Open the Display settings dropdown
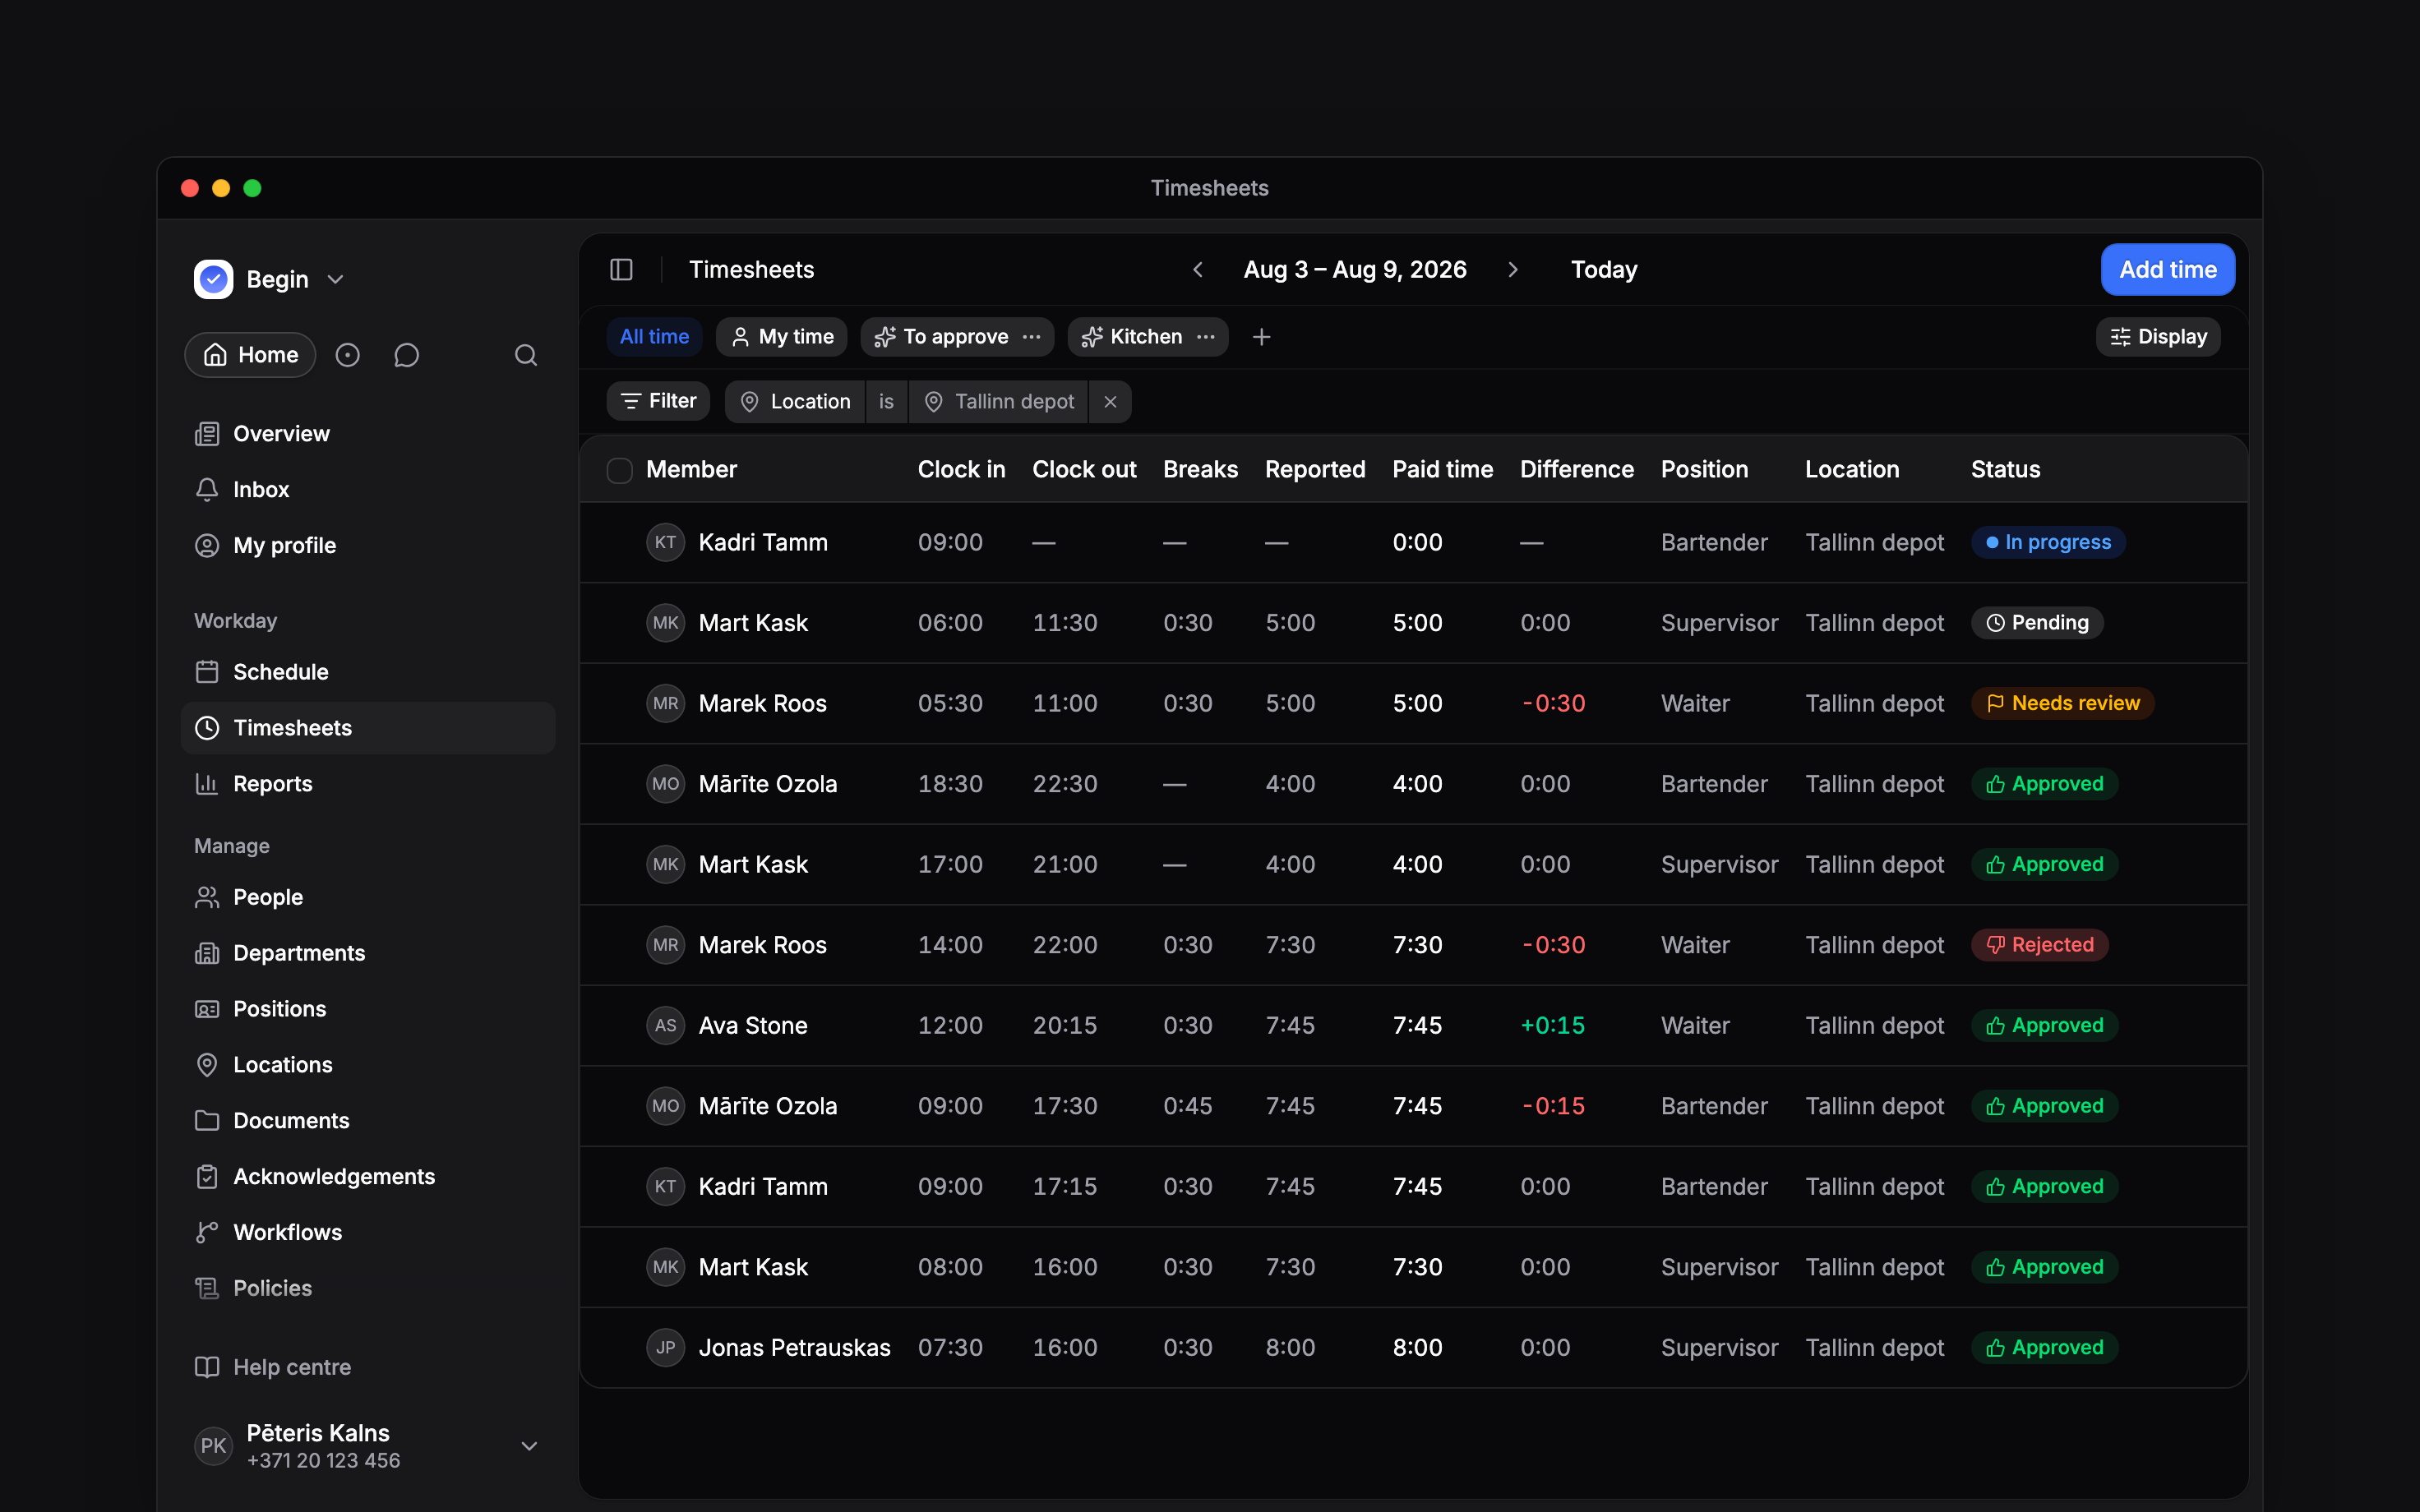Viewport: 2420px width, 1512px height. 2158,337
